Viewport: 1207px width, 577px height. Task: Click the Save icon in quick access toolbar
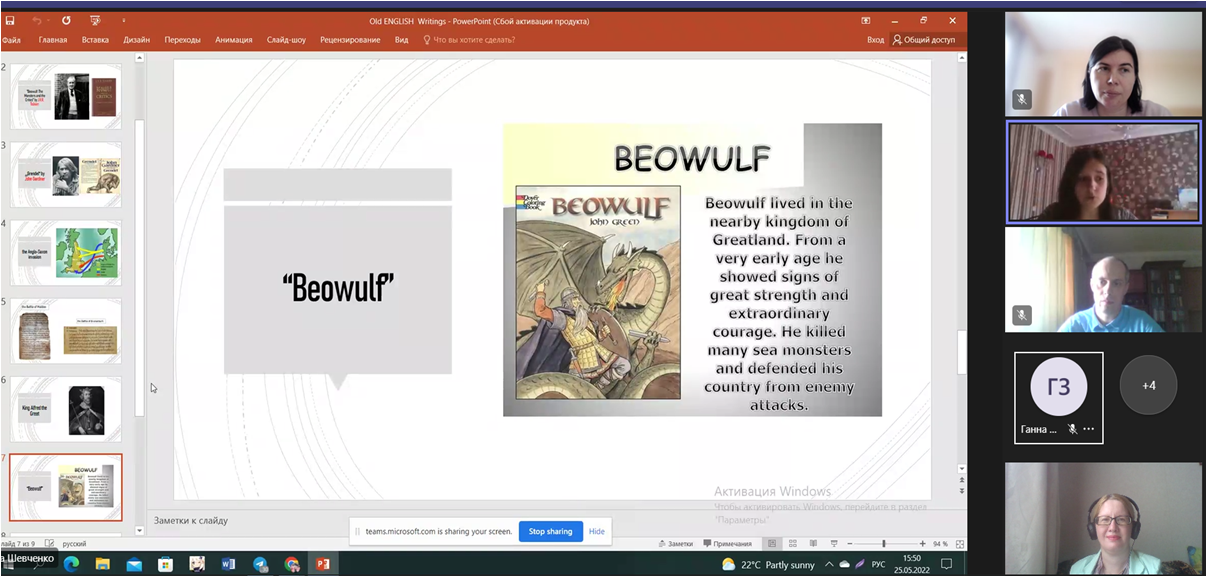coord(10,20)
